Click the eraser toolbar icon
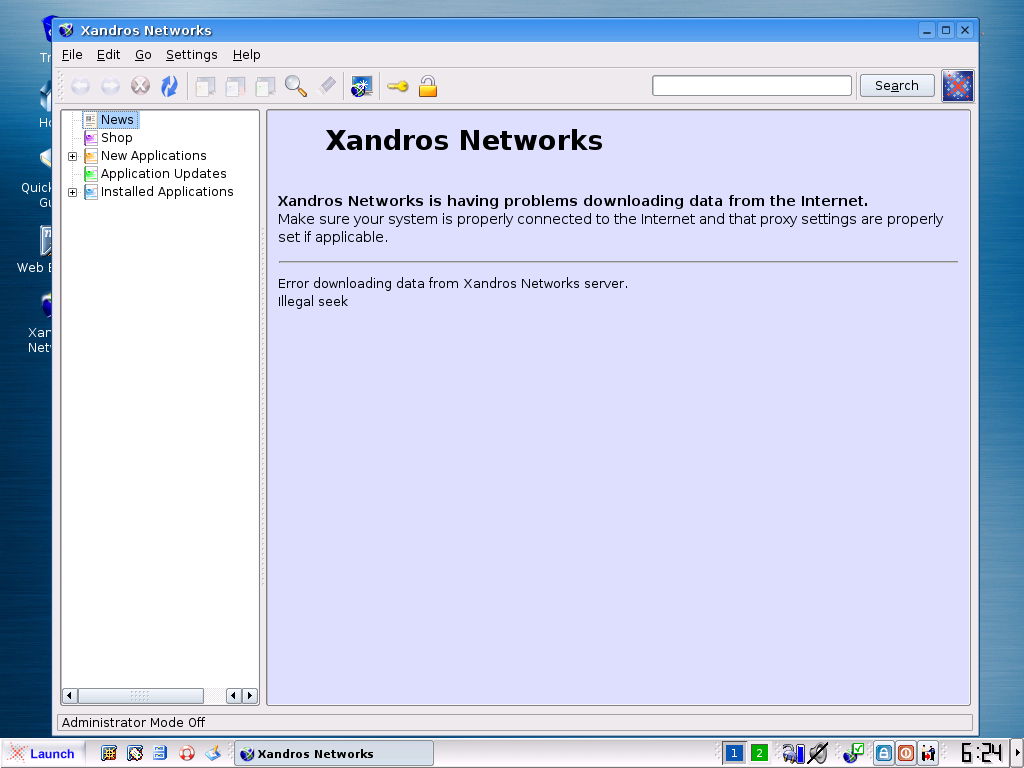Screen dimensions: 1024x768 coord(327,86)
